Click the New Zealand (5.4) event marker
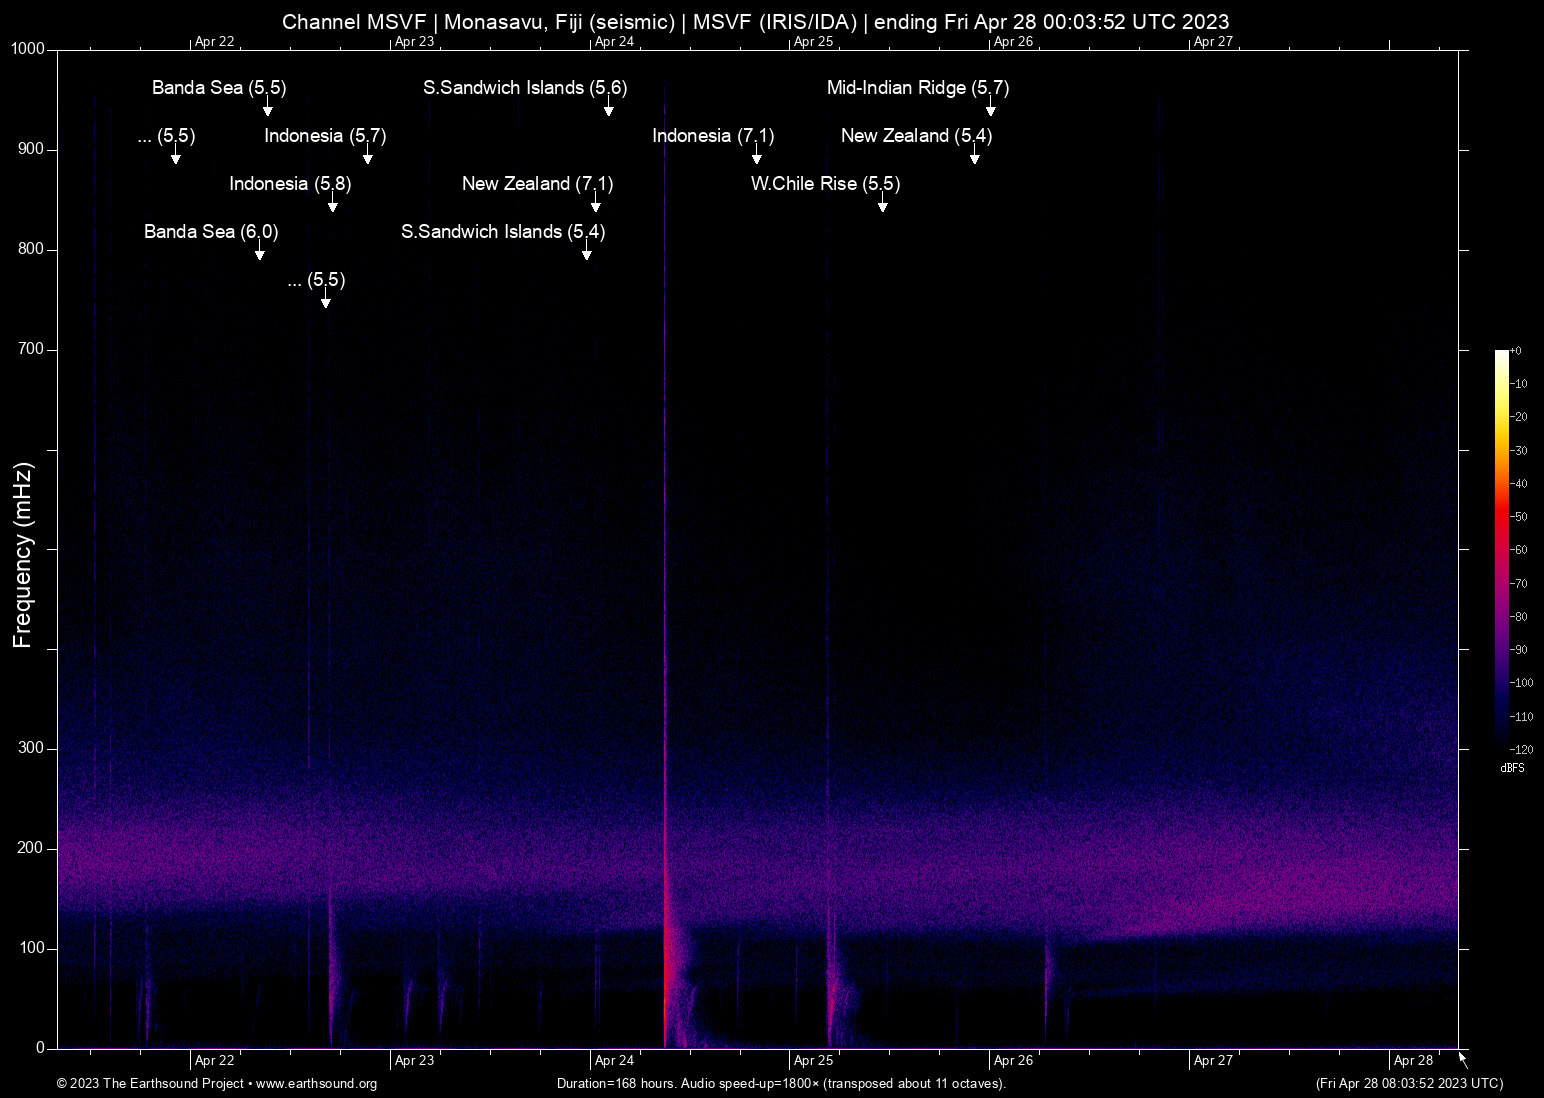This screenshot has width=1544, height=1098. tap(975, 156)
